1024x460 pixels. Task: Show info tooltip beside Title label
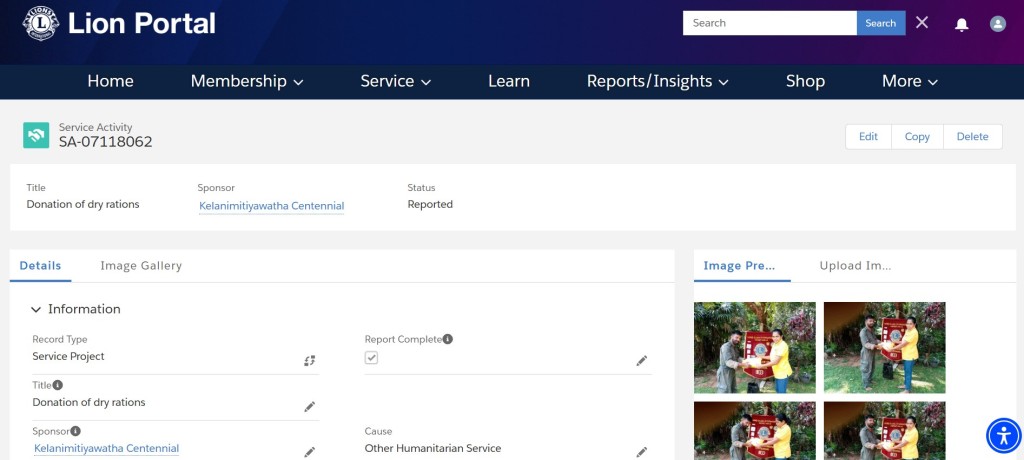57,385
